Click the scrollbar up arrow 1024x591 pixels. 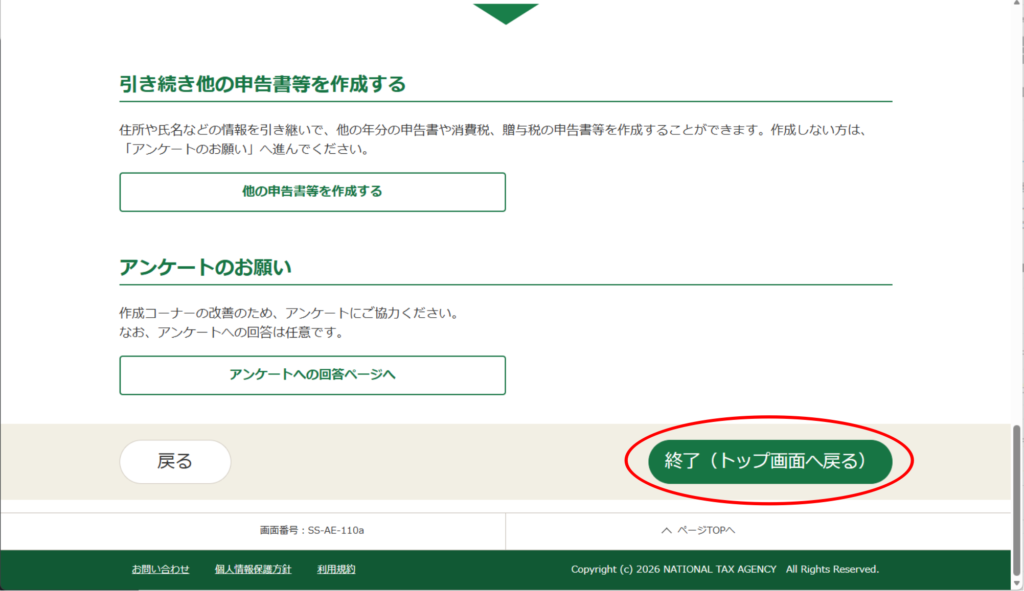1017,6
